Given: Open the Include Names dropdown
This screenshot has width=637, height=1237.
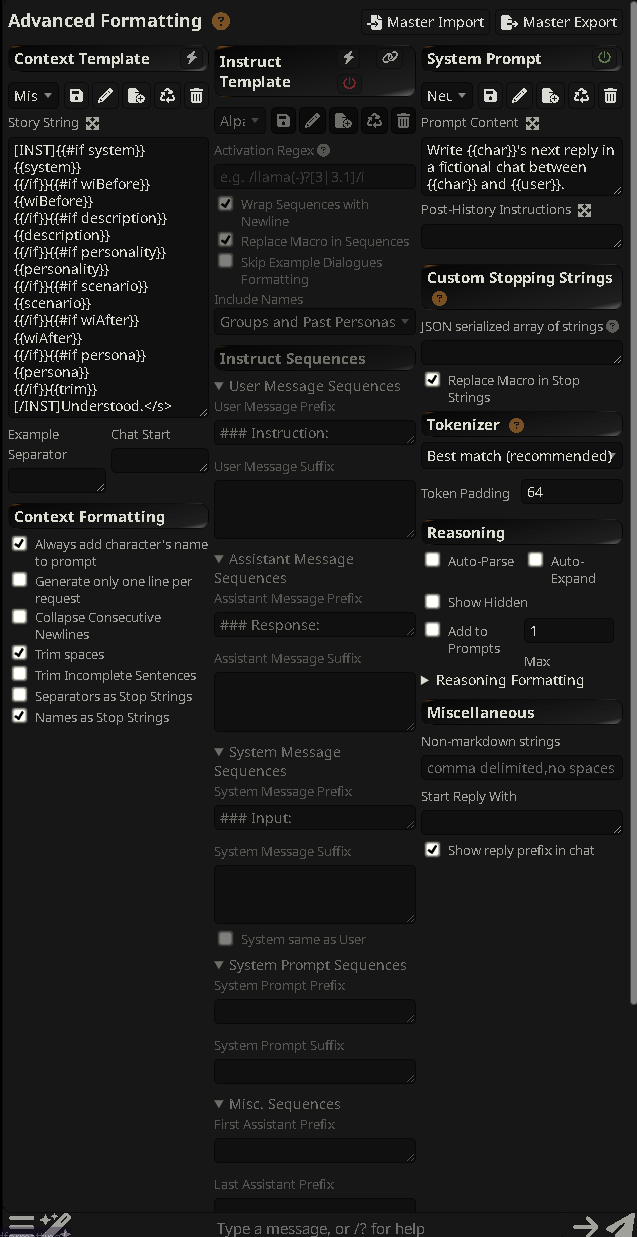Looking at the screenshot, I should [315, 322].
